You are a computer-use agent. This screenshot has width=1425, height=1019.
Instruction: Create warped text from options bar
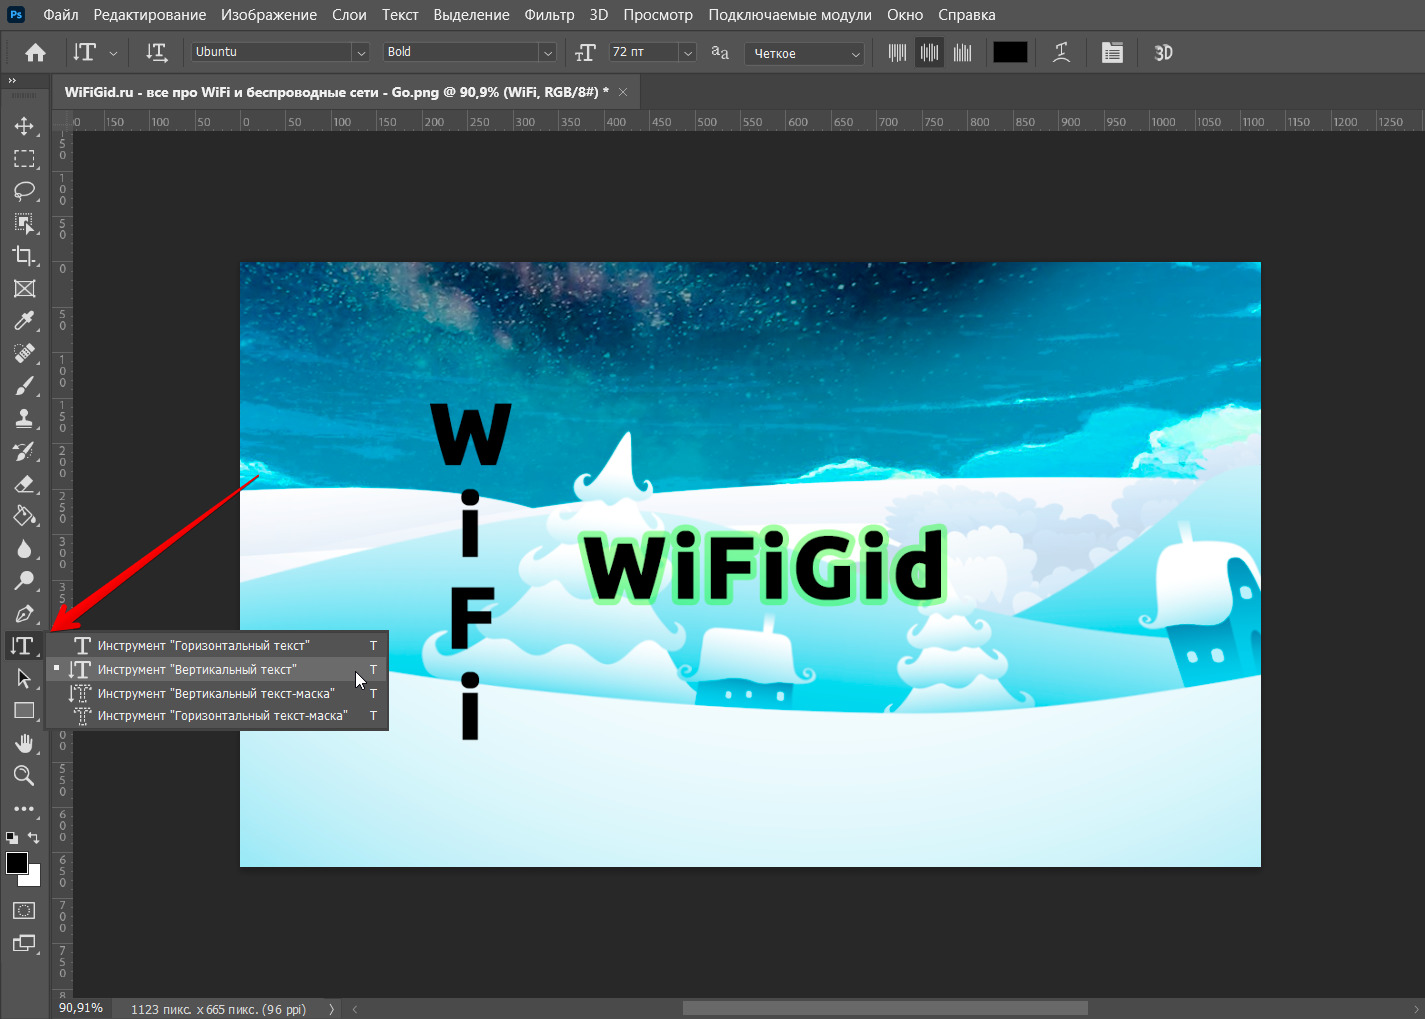pyautogui.click(x=1062, y=53)
